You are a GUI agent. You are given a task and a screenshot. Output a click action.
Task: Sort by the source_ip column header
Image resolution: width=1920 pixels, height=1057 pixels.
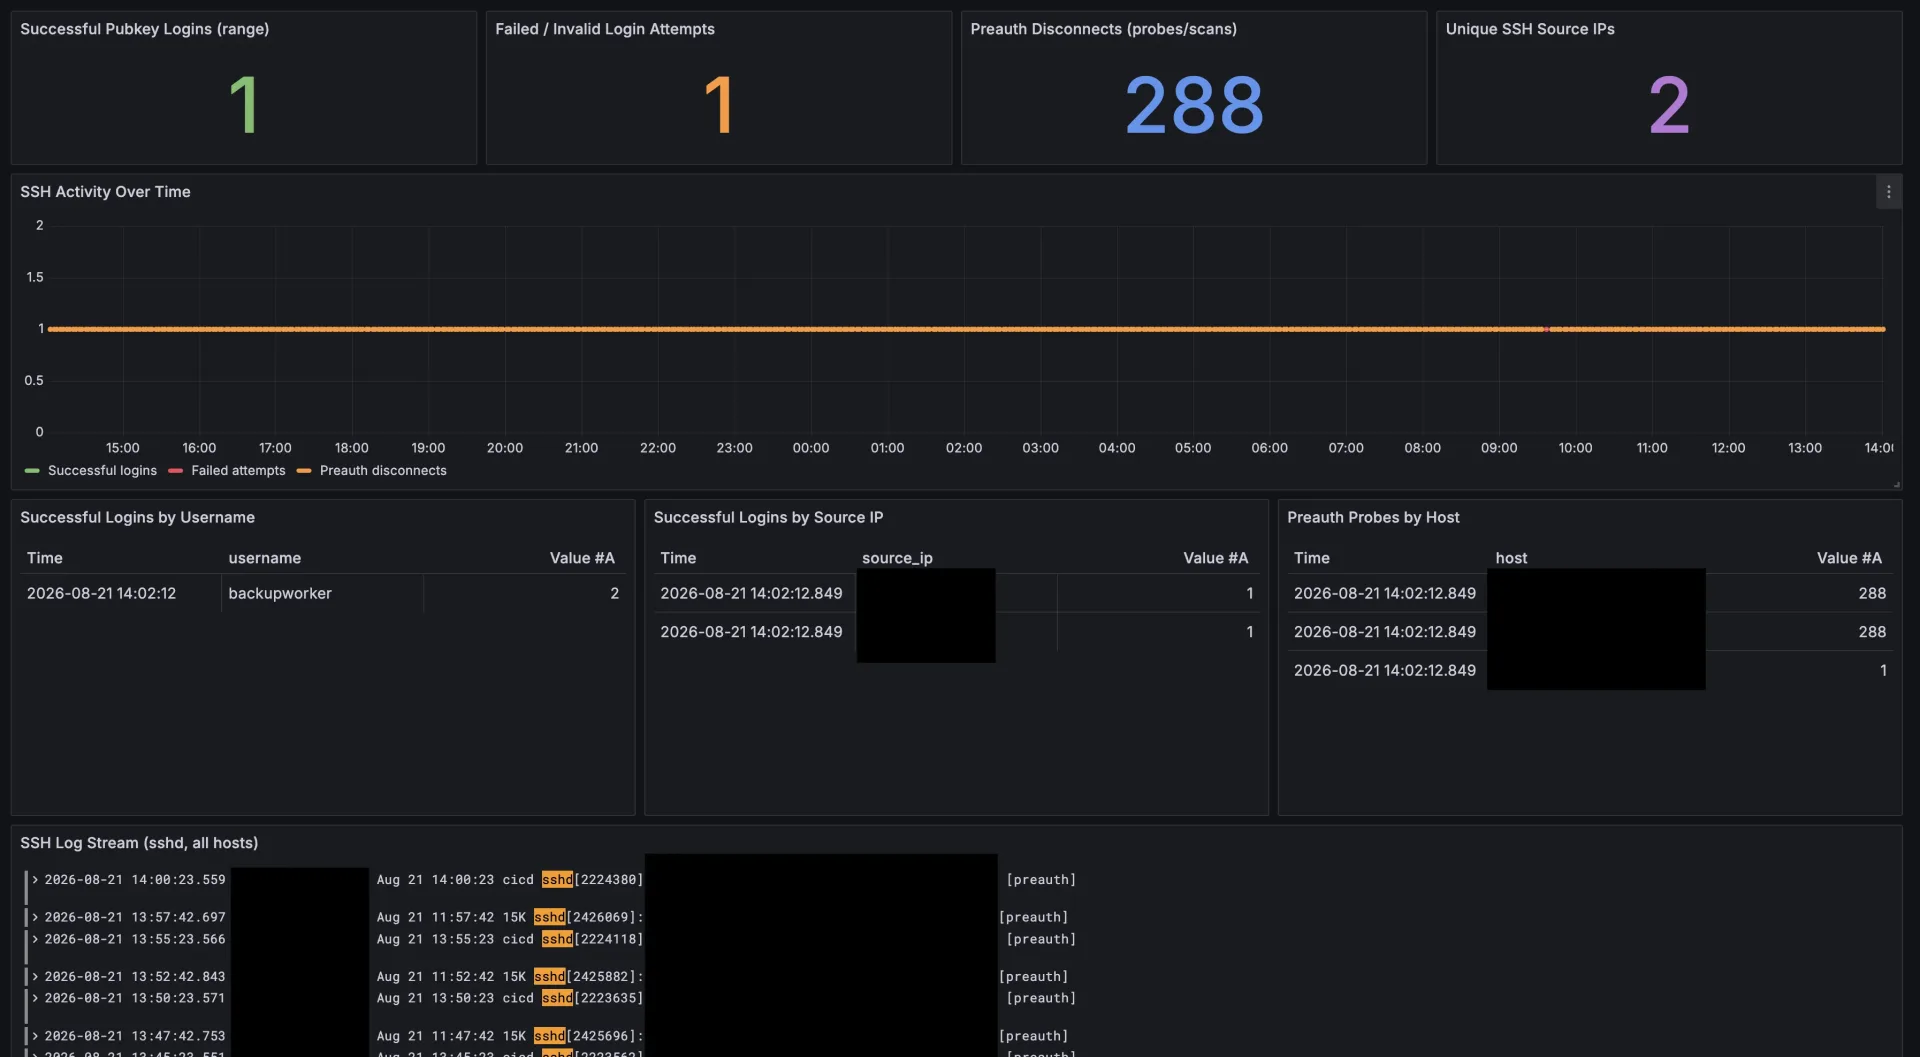pyautogui.click(x=897, y=558)
